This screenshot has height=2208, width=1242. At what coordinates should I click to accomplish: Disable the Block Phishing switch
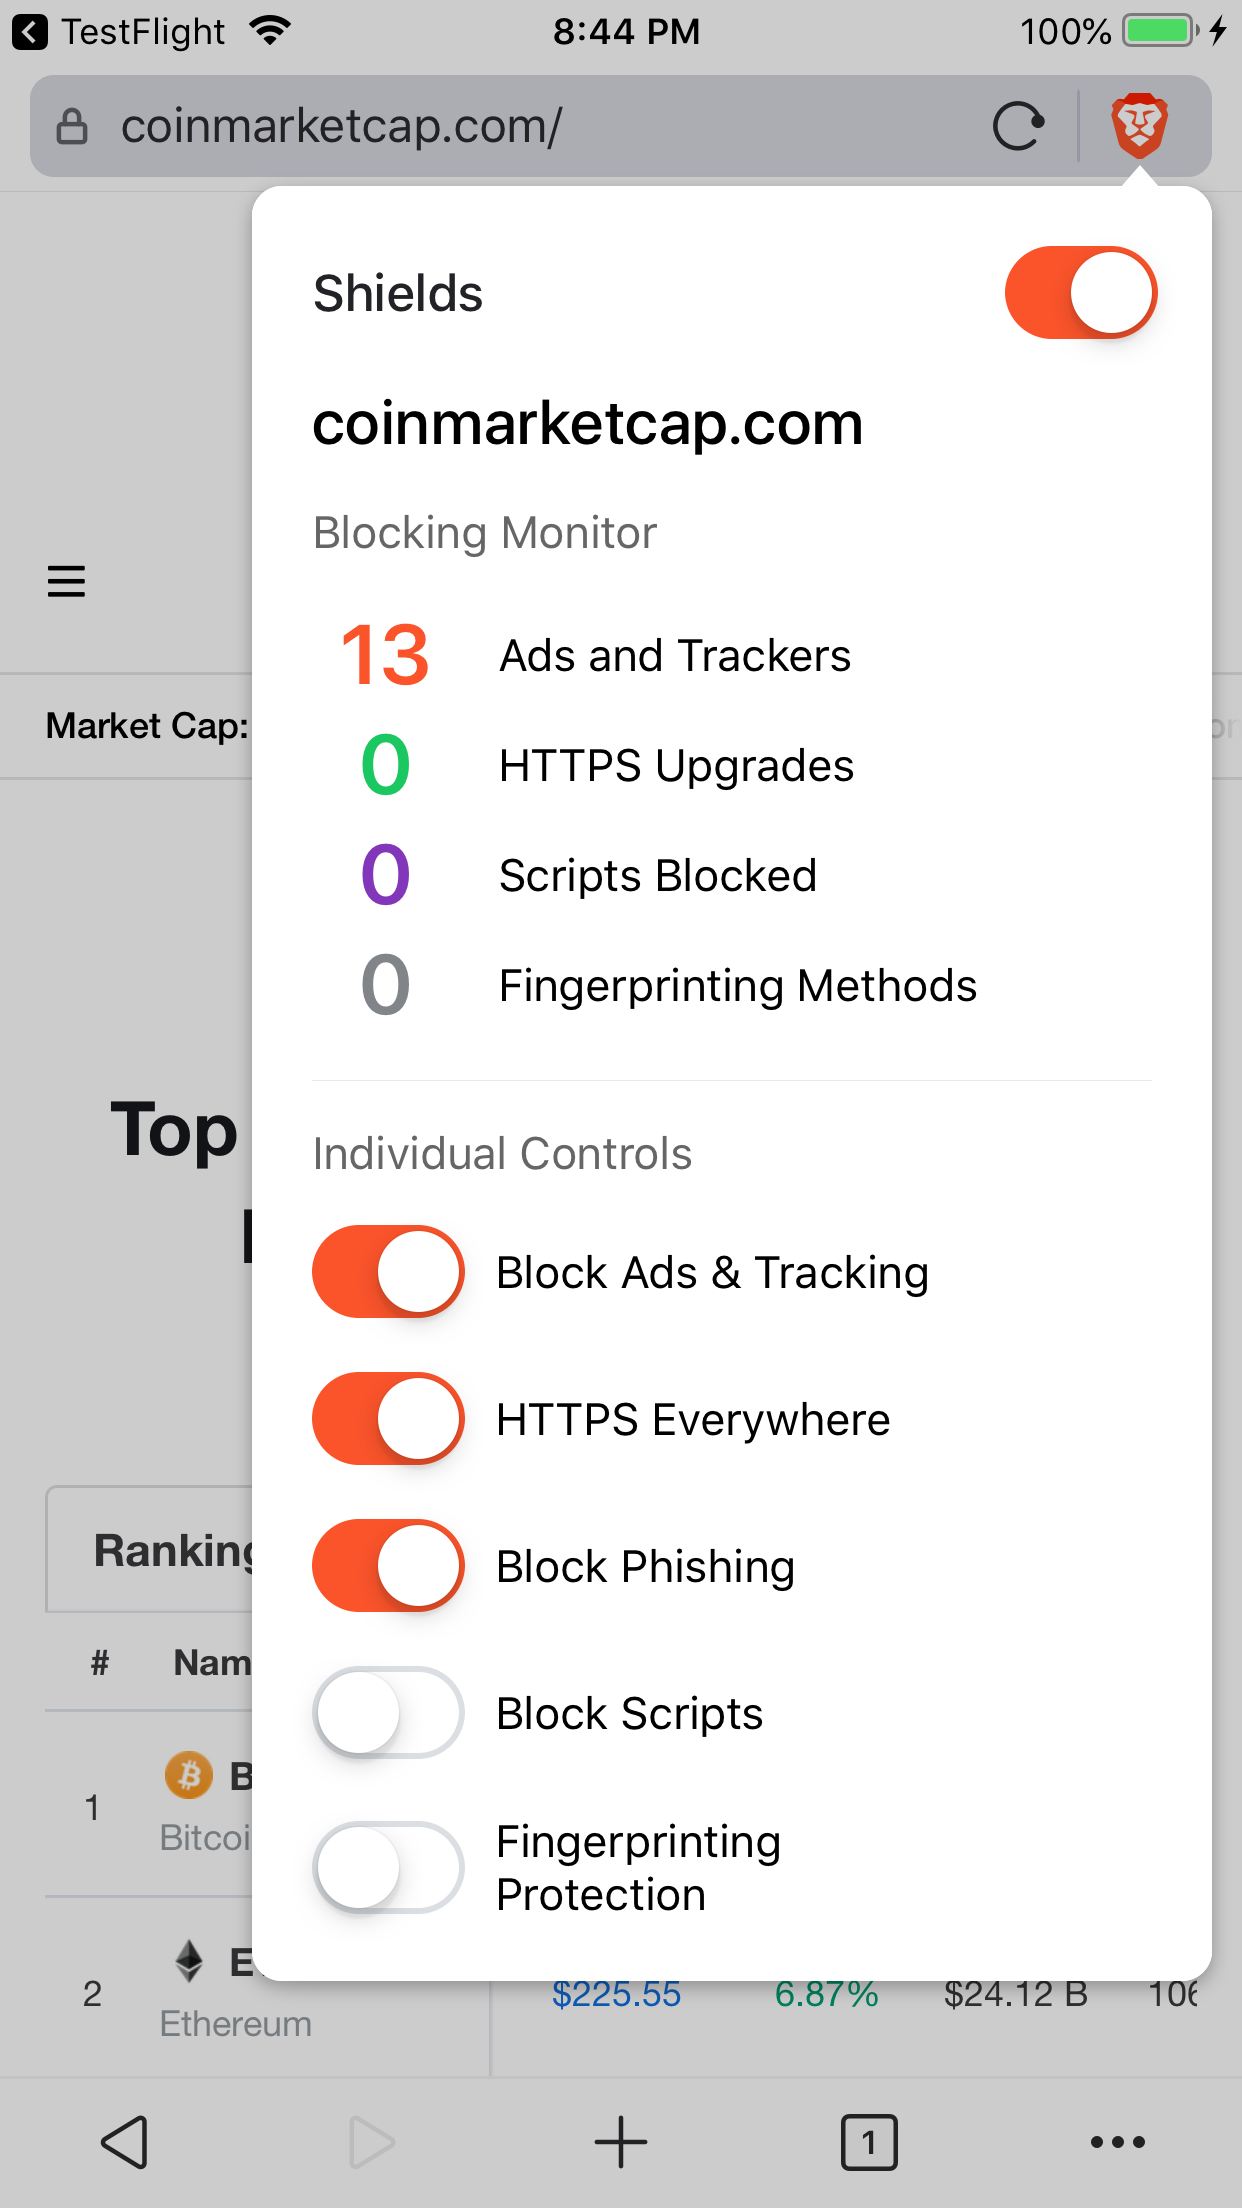pyautogui.click(x=388, y=1566)
